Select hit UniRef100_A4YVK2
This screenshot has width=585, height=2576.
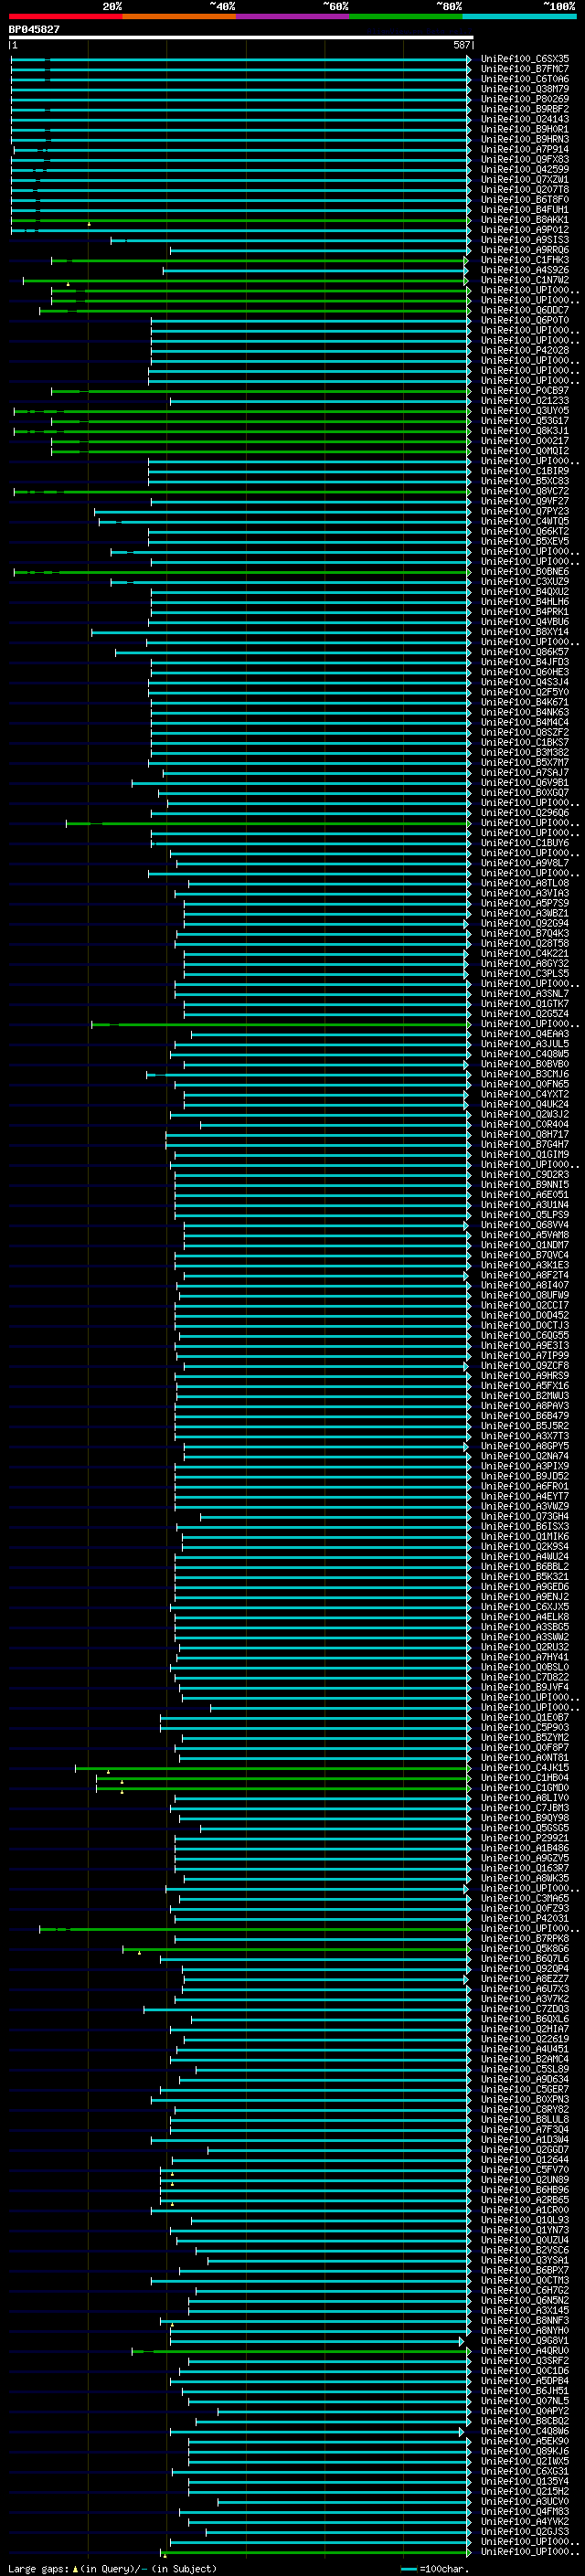click(x=525, y=2522)
